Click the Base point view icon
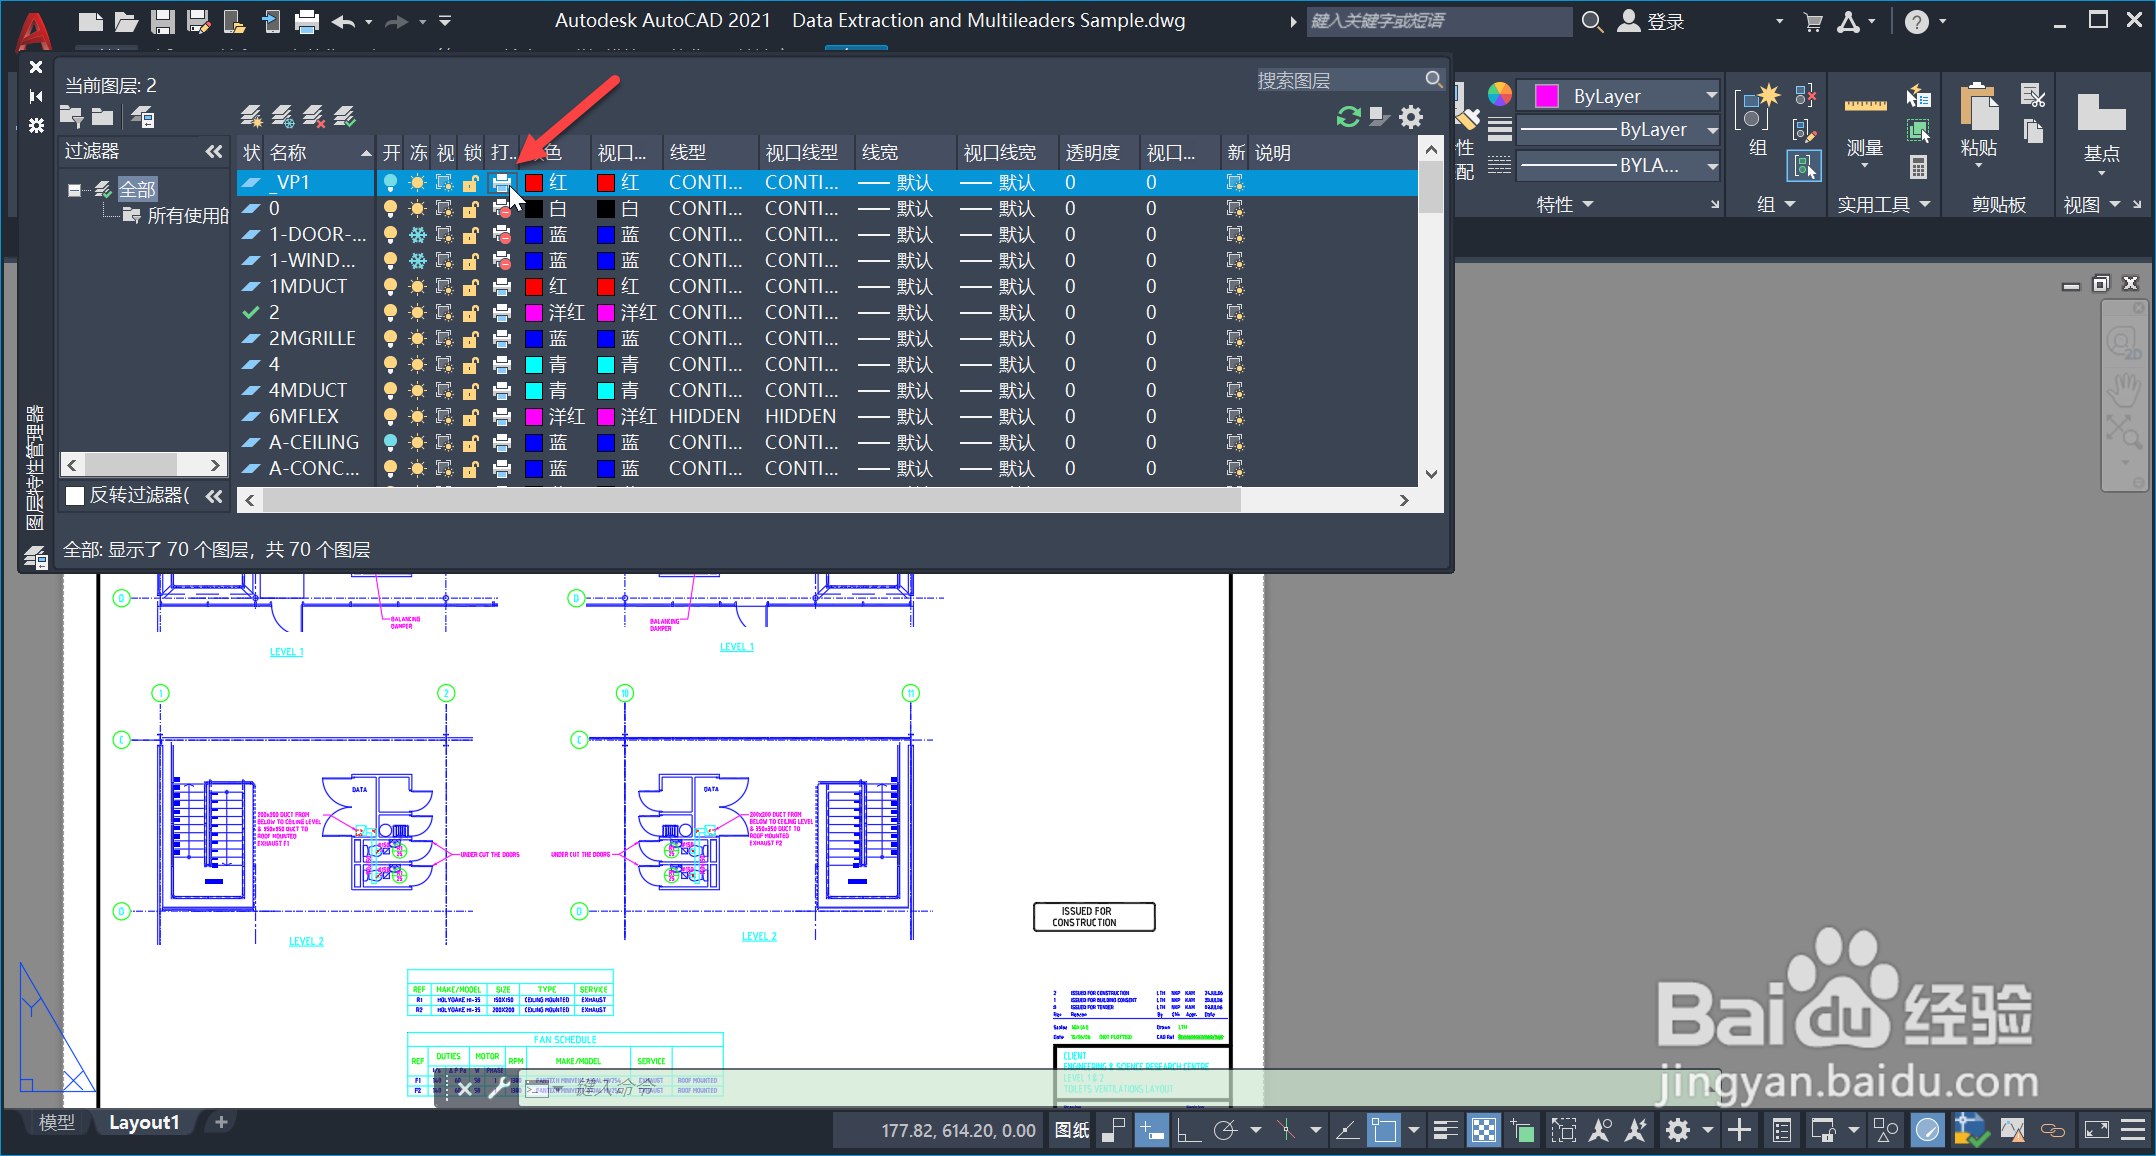The height and width of the screenshot is (1156, 2156). [x=2101, y=111]
